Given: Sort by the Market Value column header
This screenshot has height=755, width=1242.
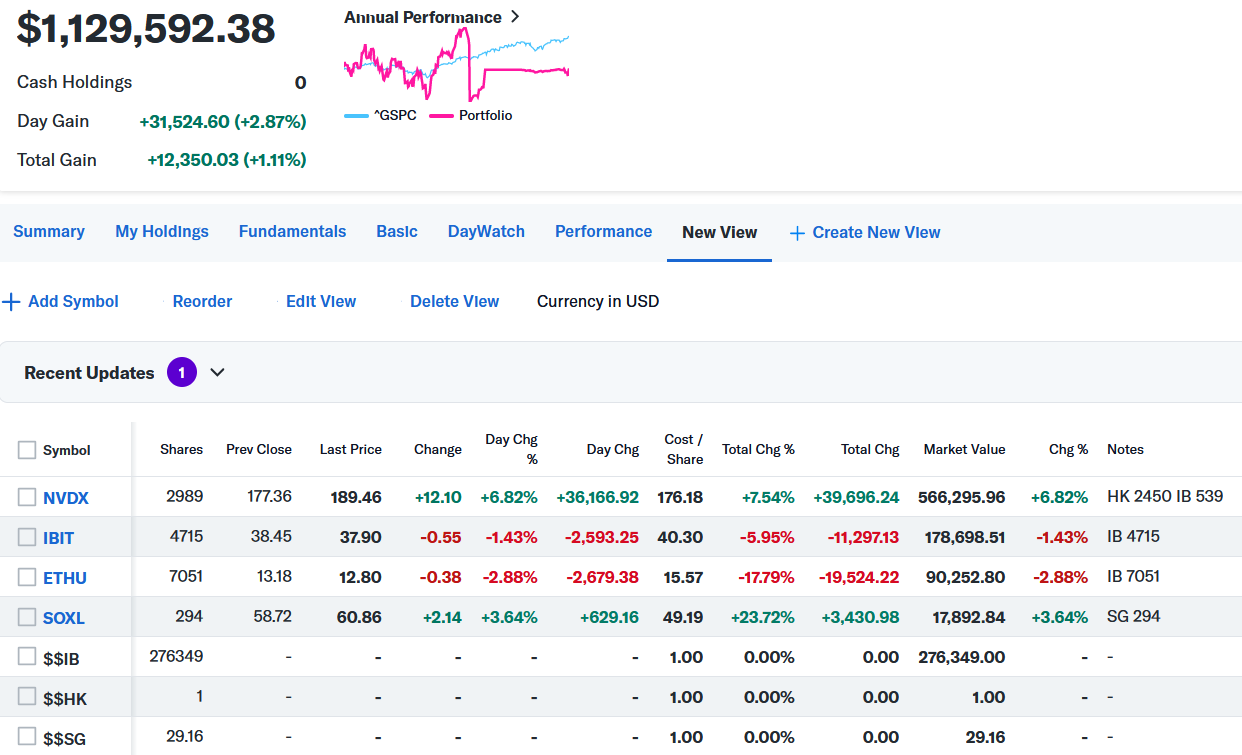Looking at the screenshot, I should (964, 450).
